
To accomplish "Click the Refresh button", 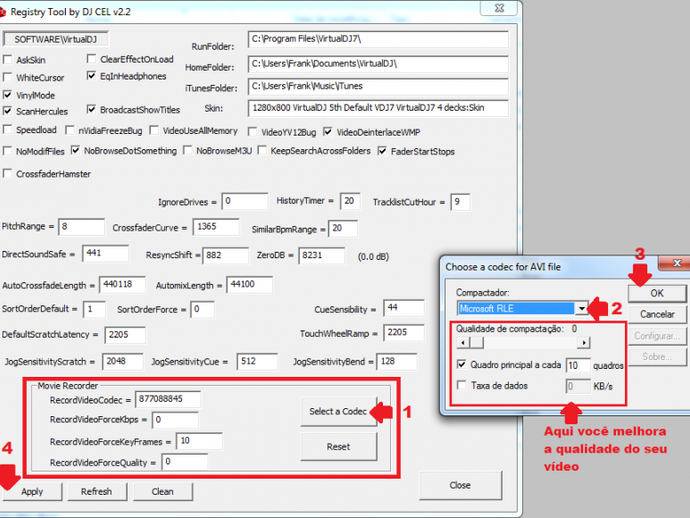I will (97, 492).
